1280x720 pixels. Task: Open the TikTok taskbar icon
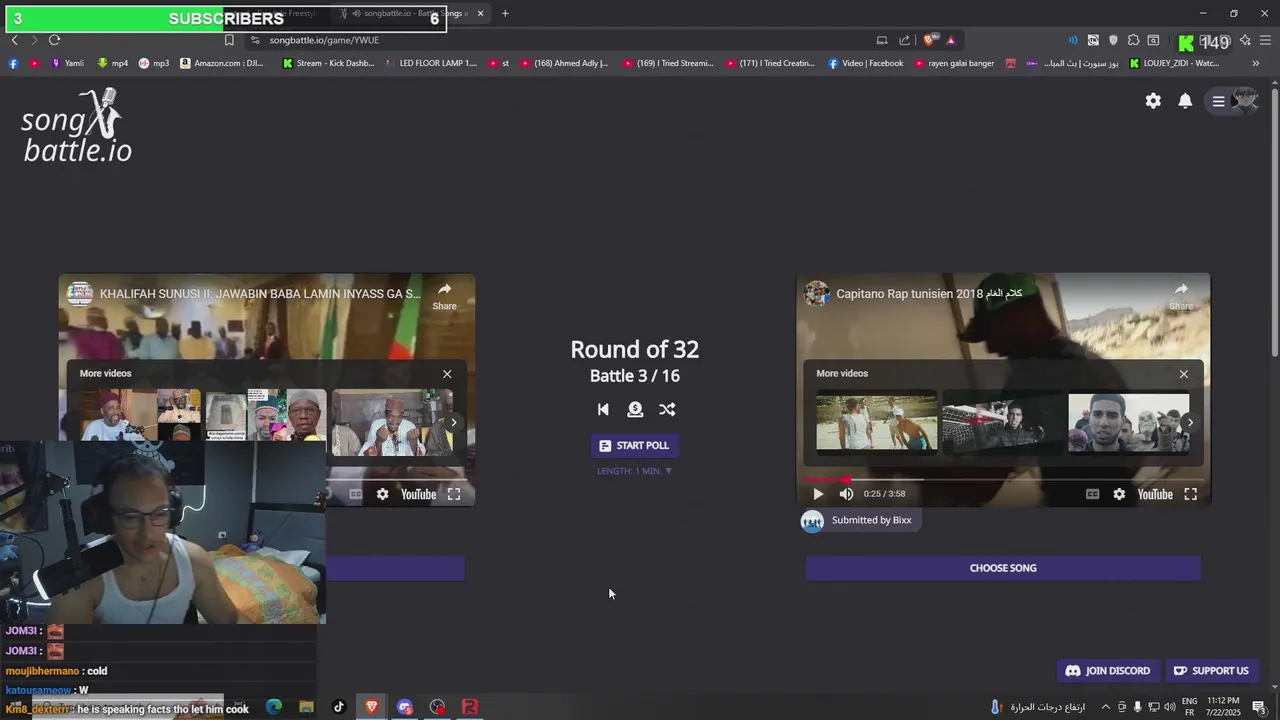pos(339,707)
